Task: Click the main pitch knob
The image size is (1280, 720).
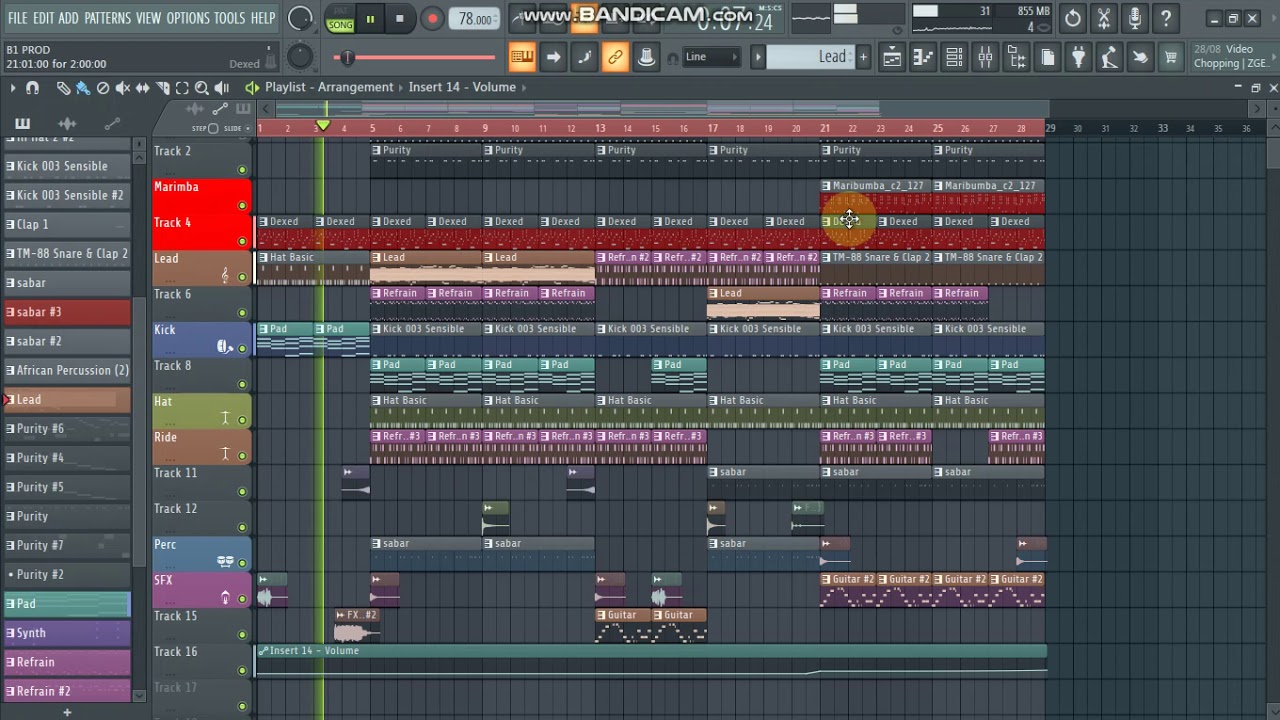Action: [299, 57]
